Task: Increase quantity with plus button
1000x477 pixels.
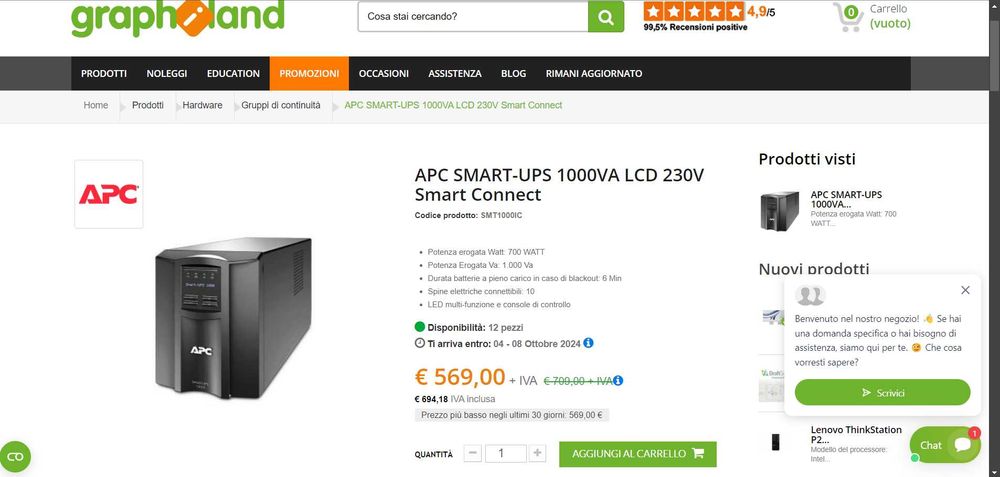Action: coord(538,453)
